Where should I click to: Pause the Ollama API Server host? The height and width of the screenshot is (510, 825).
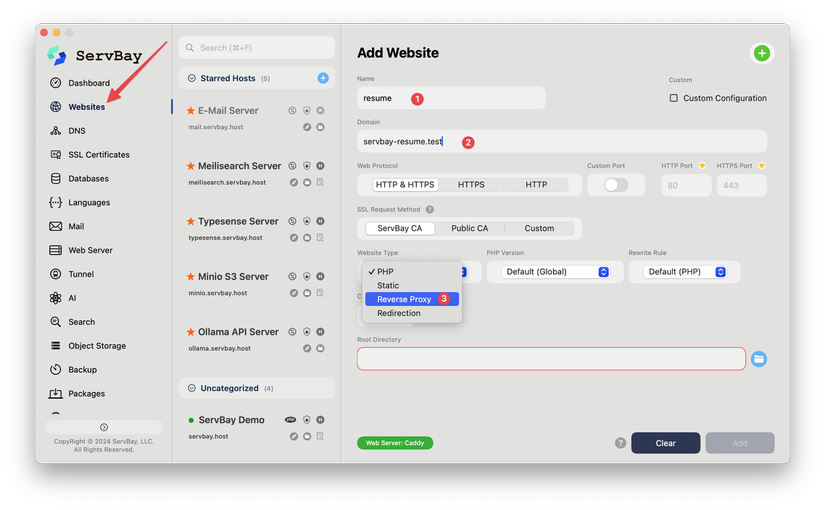[320, 332]
